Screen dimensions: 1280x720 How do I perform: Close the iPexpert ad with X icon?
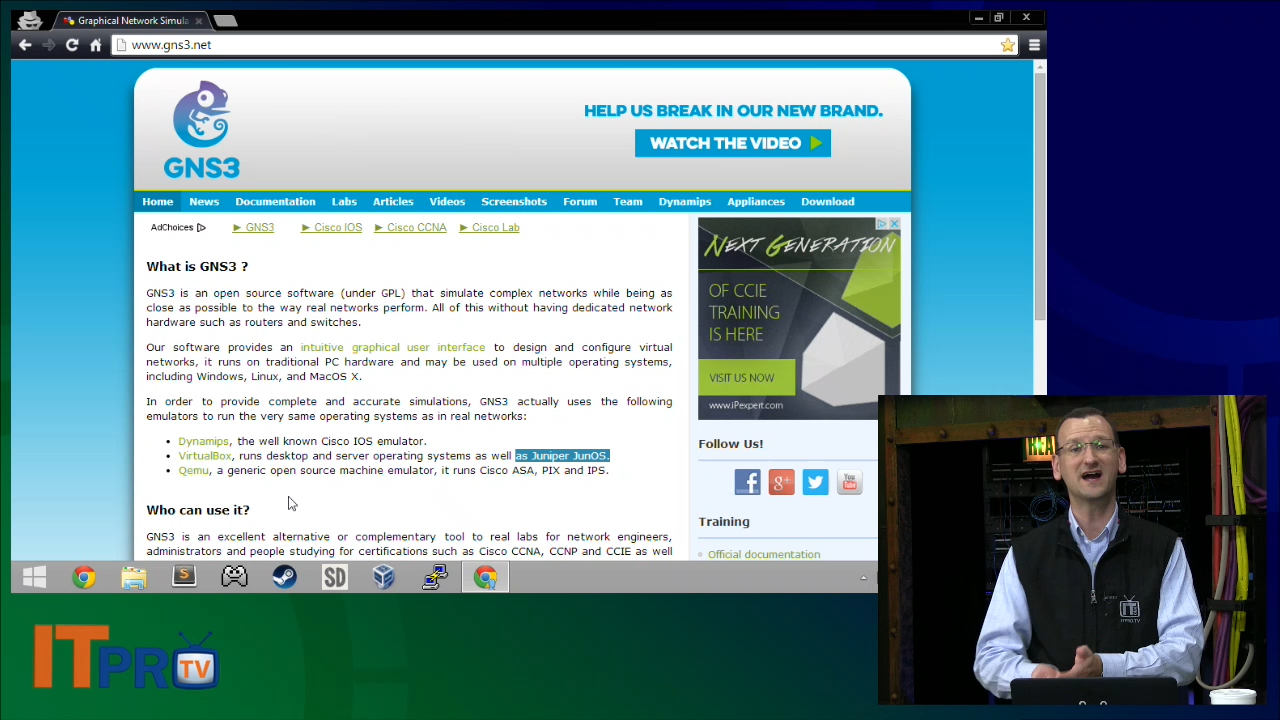tap(894, 224)
